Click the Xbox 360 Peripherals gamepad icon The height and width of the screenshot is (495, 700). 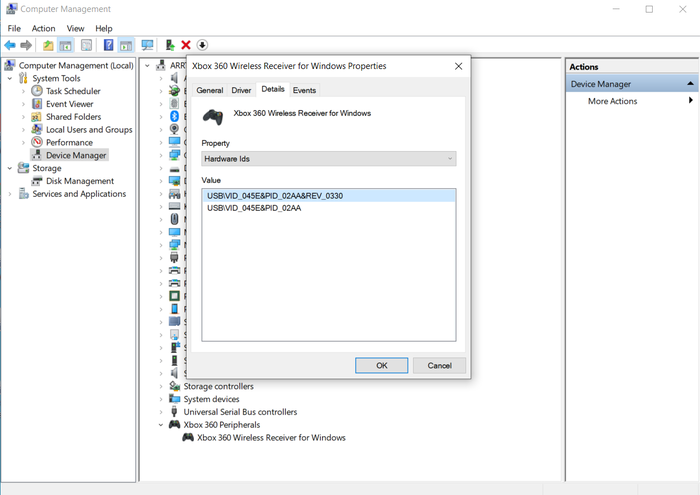tap(175, 424)
